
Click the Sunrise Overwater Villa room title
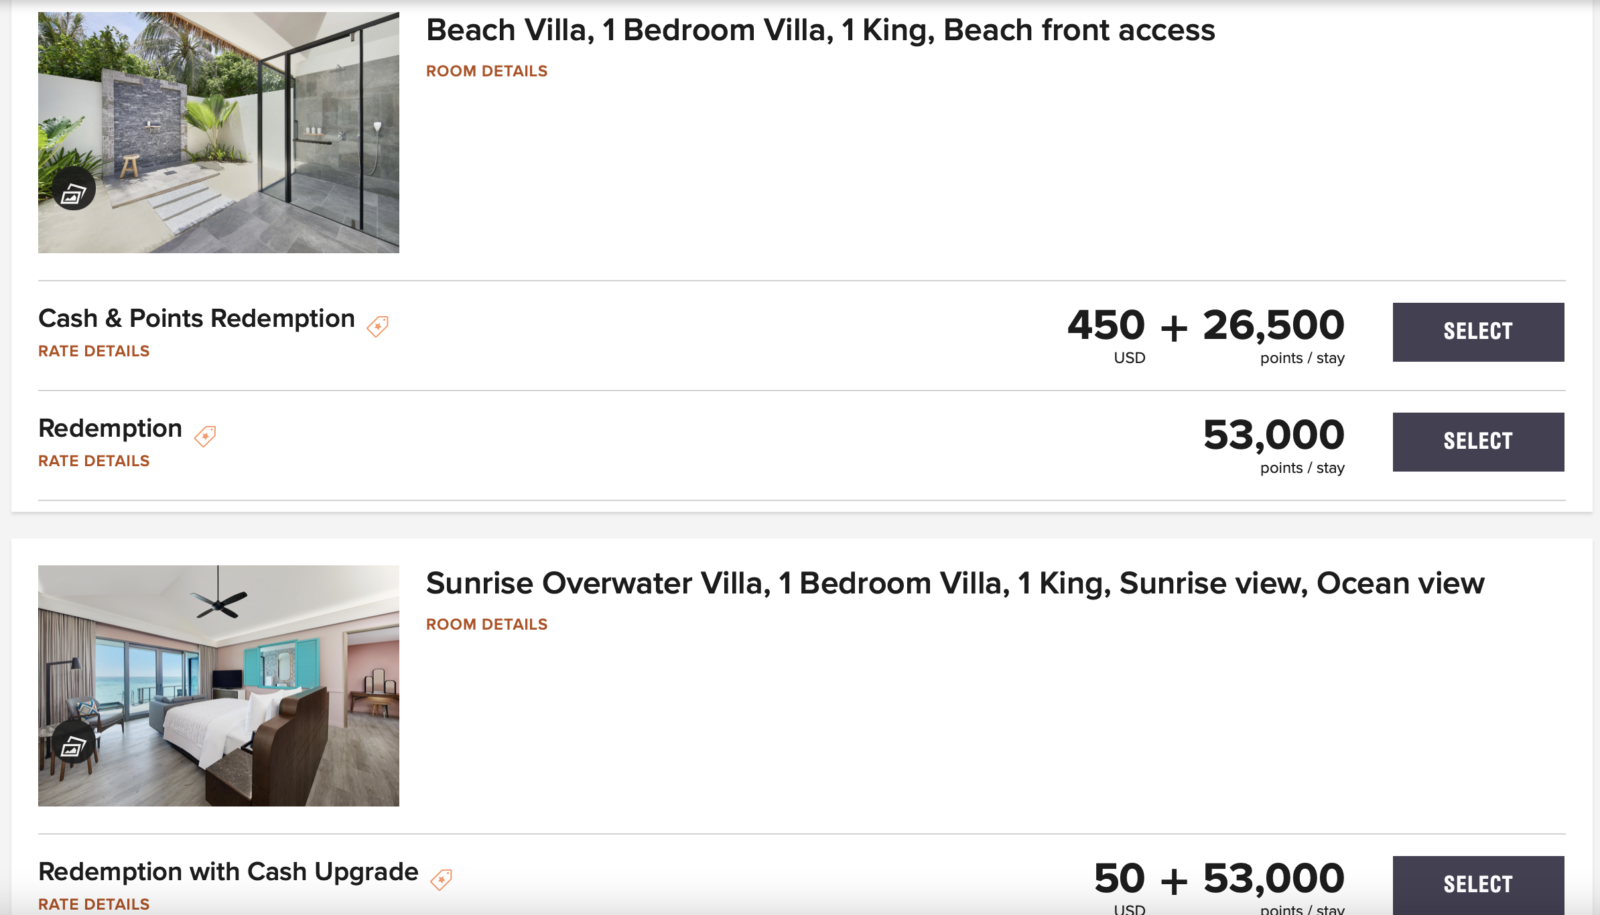[955, 583]
